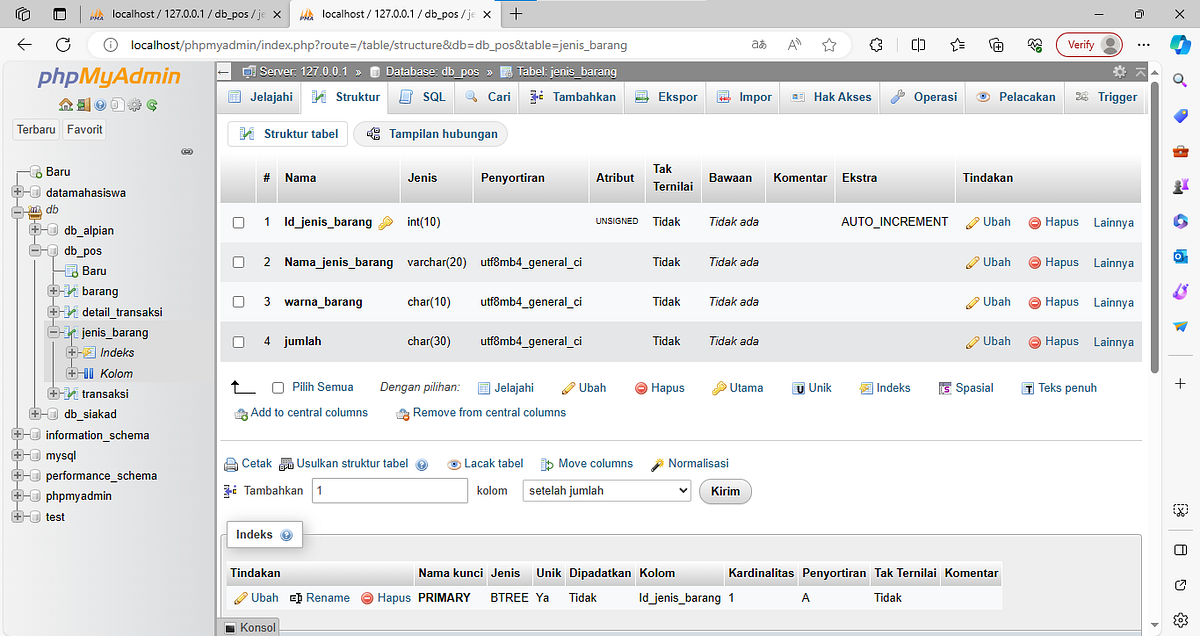Screen dimensions: 1200x636
Task: Click the phpMyAdmin home icon
Action: [66, 105]
